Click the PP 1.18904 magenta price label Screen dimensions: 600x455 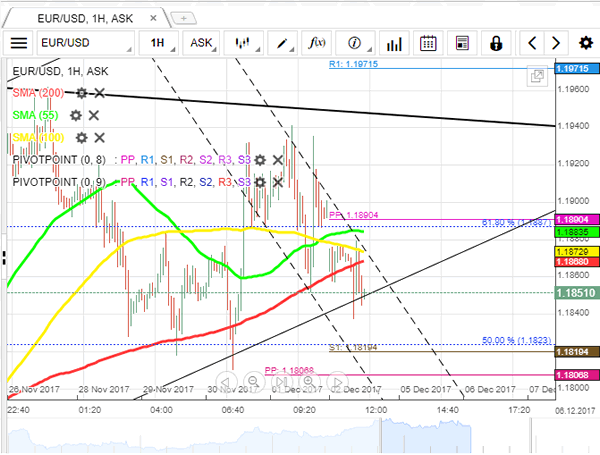click(577, 220)
